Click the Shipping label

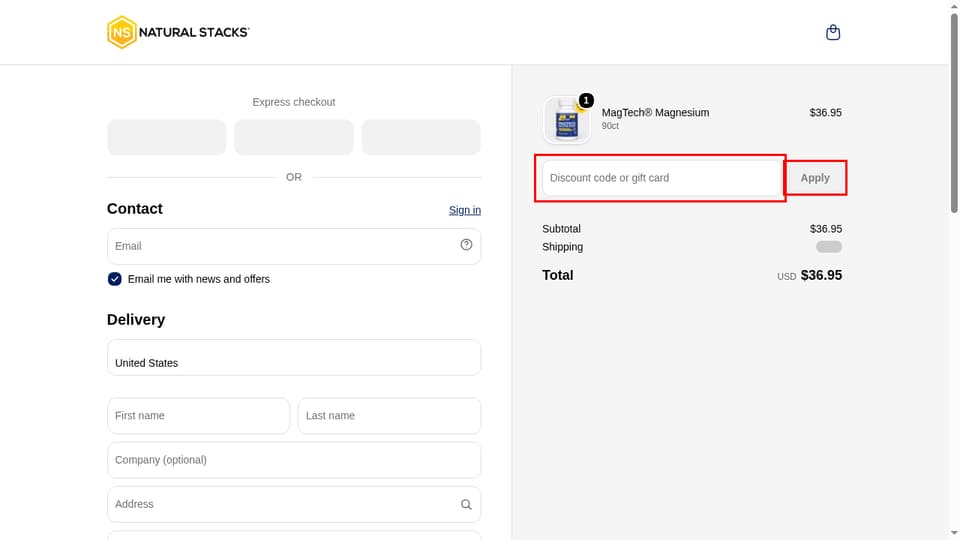coord(562,247)
